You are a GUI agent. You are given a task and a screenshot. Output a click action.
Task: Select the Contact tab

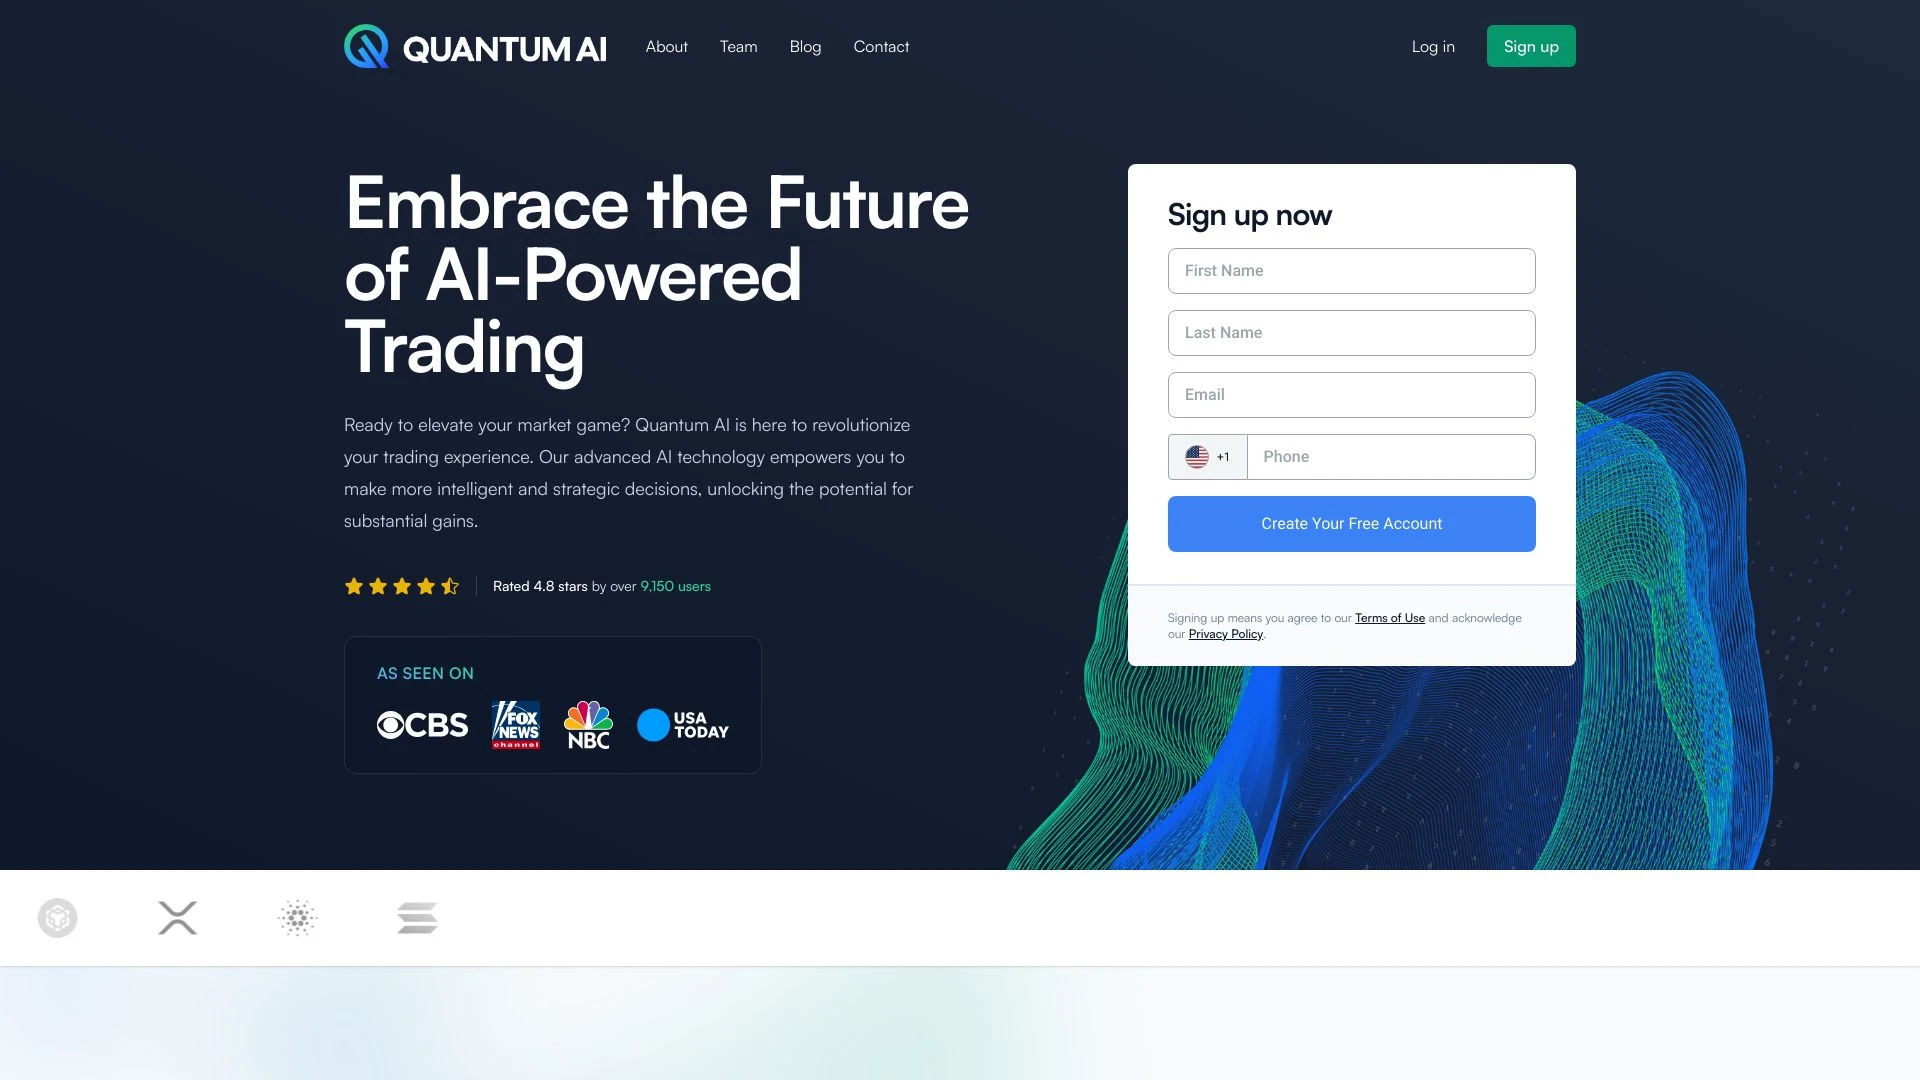click(x=881, y=45)
